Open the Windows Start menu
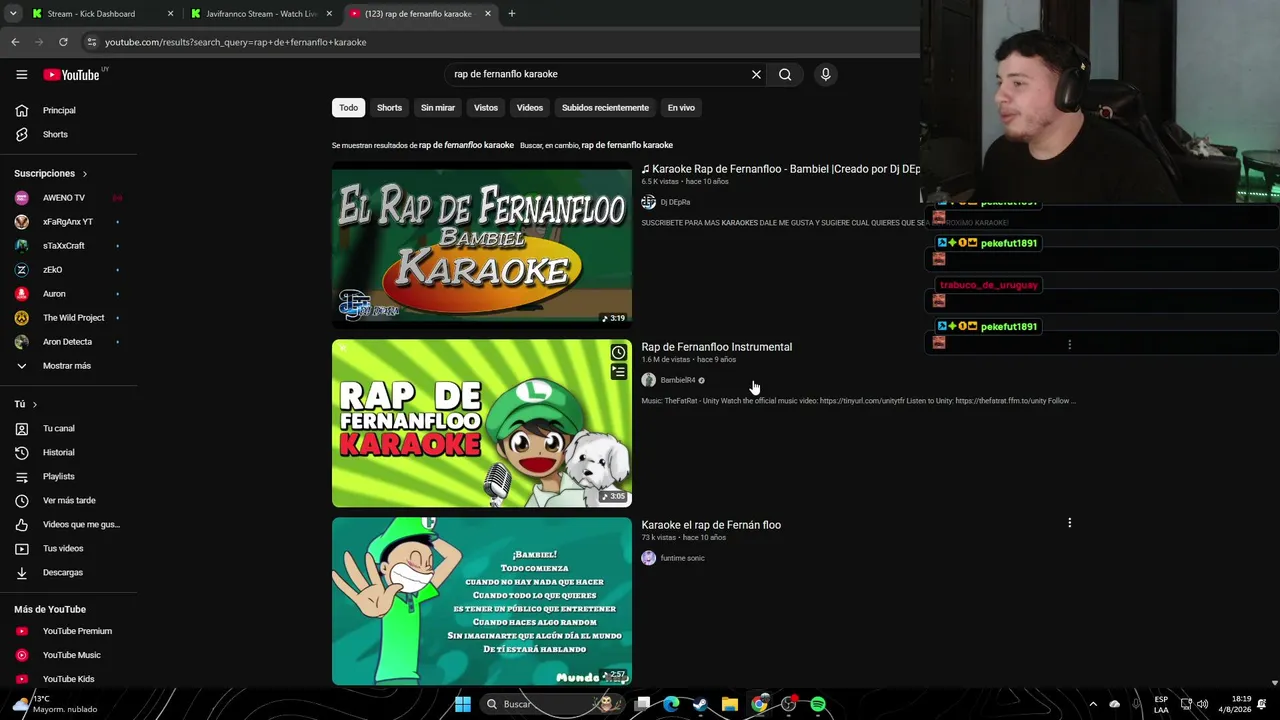 (462, 704)
